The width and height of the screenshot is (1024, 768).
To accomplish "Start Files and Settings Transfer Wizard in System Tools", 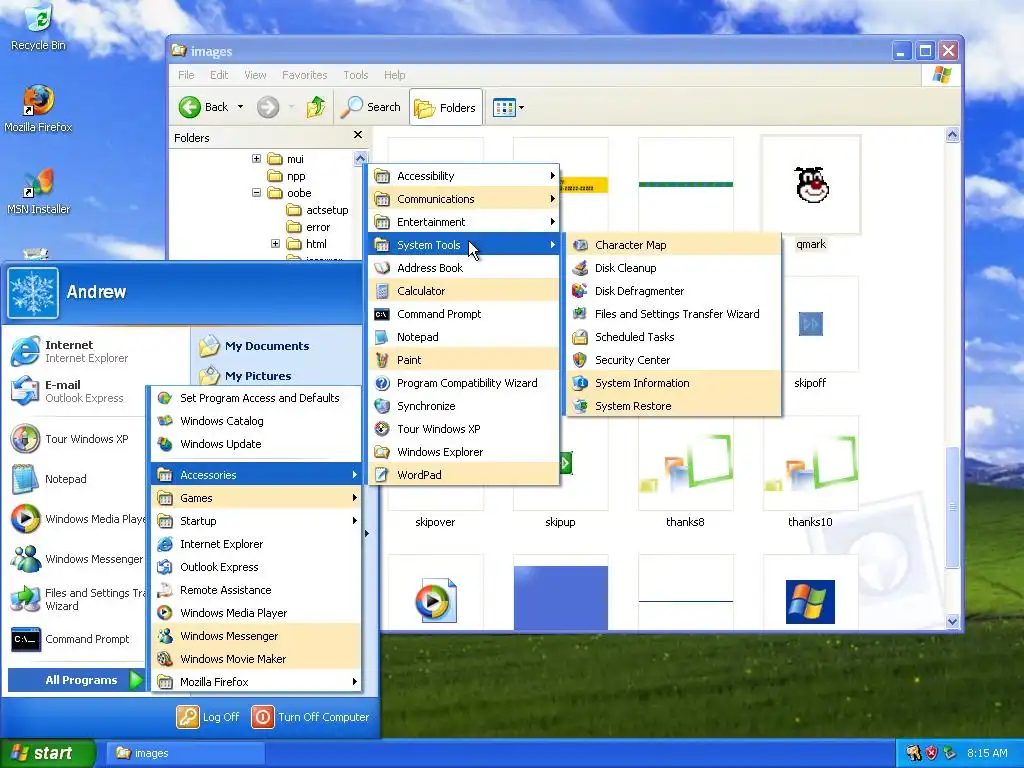I will coord(673,314).
